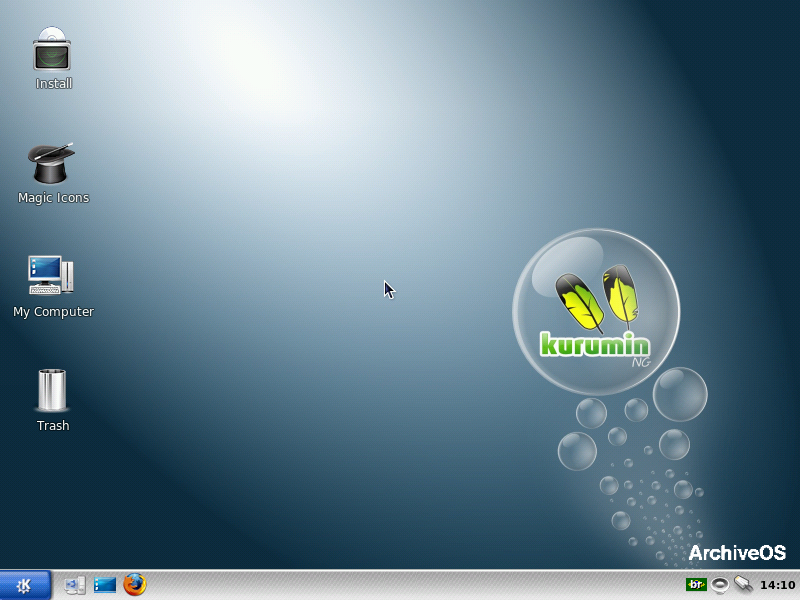This screenshot has height=600, width=800.
Task: Click the br keyboard layout tray indicator
Action: [696, 585]
